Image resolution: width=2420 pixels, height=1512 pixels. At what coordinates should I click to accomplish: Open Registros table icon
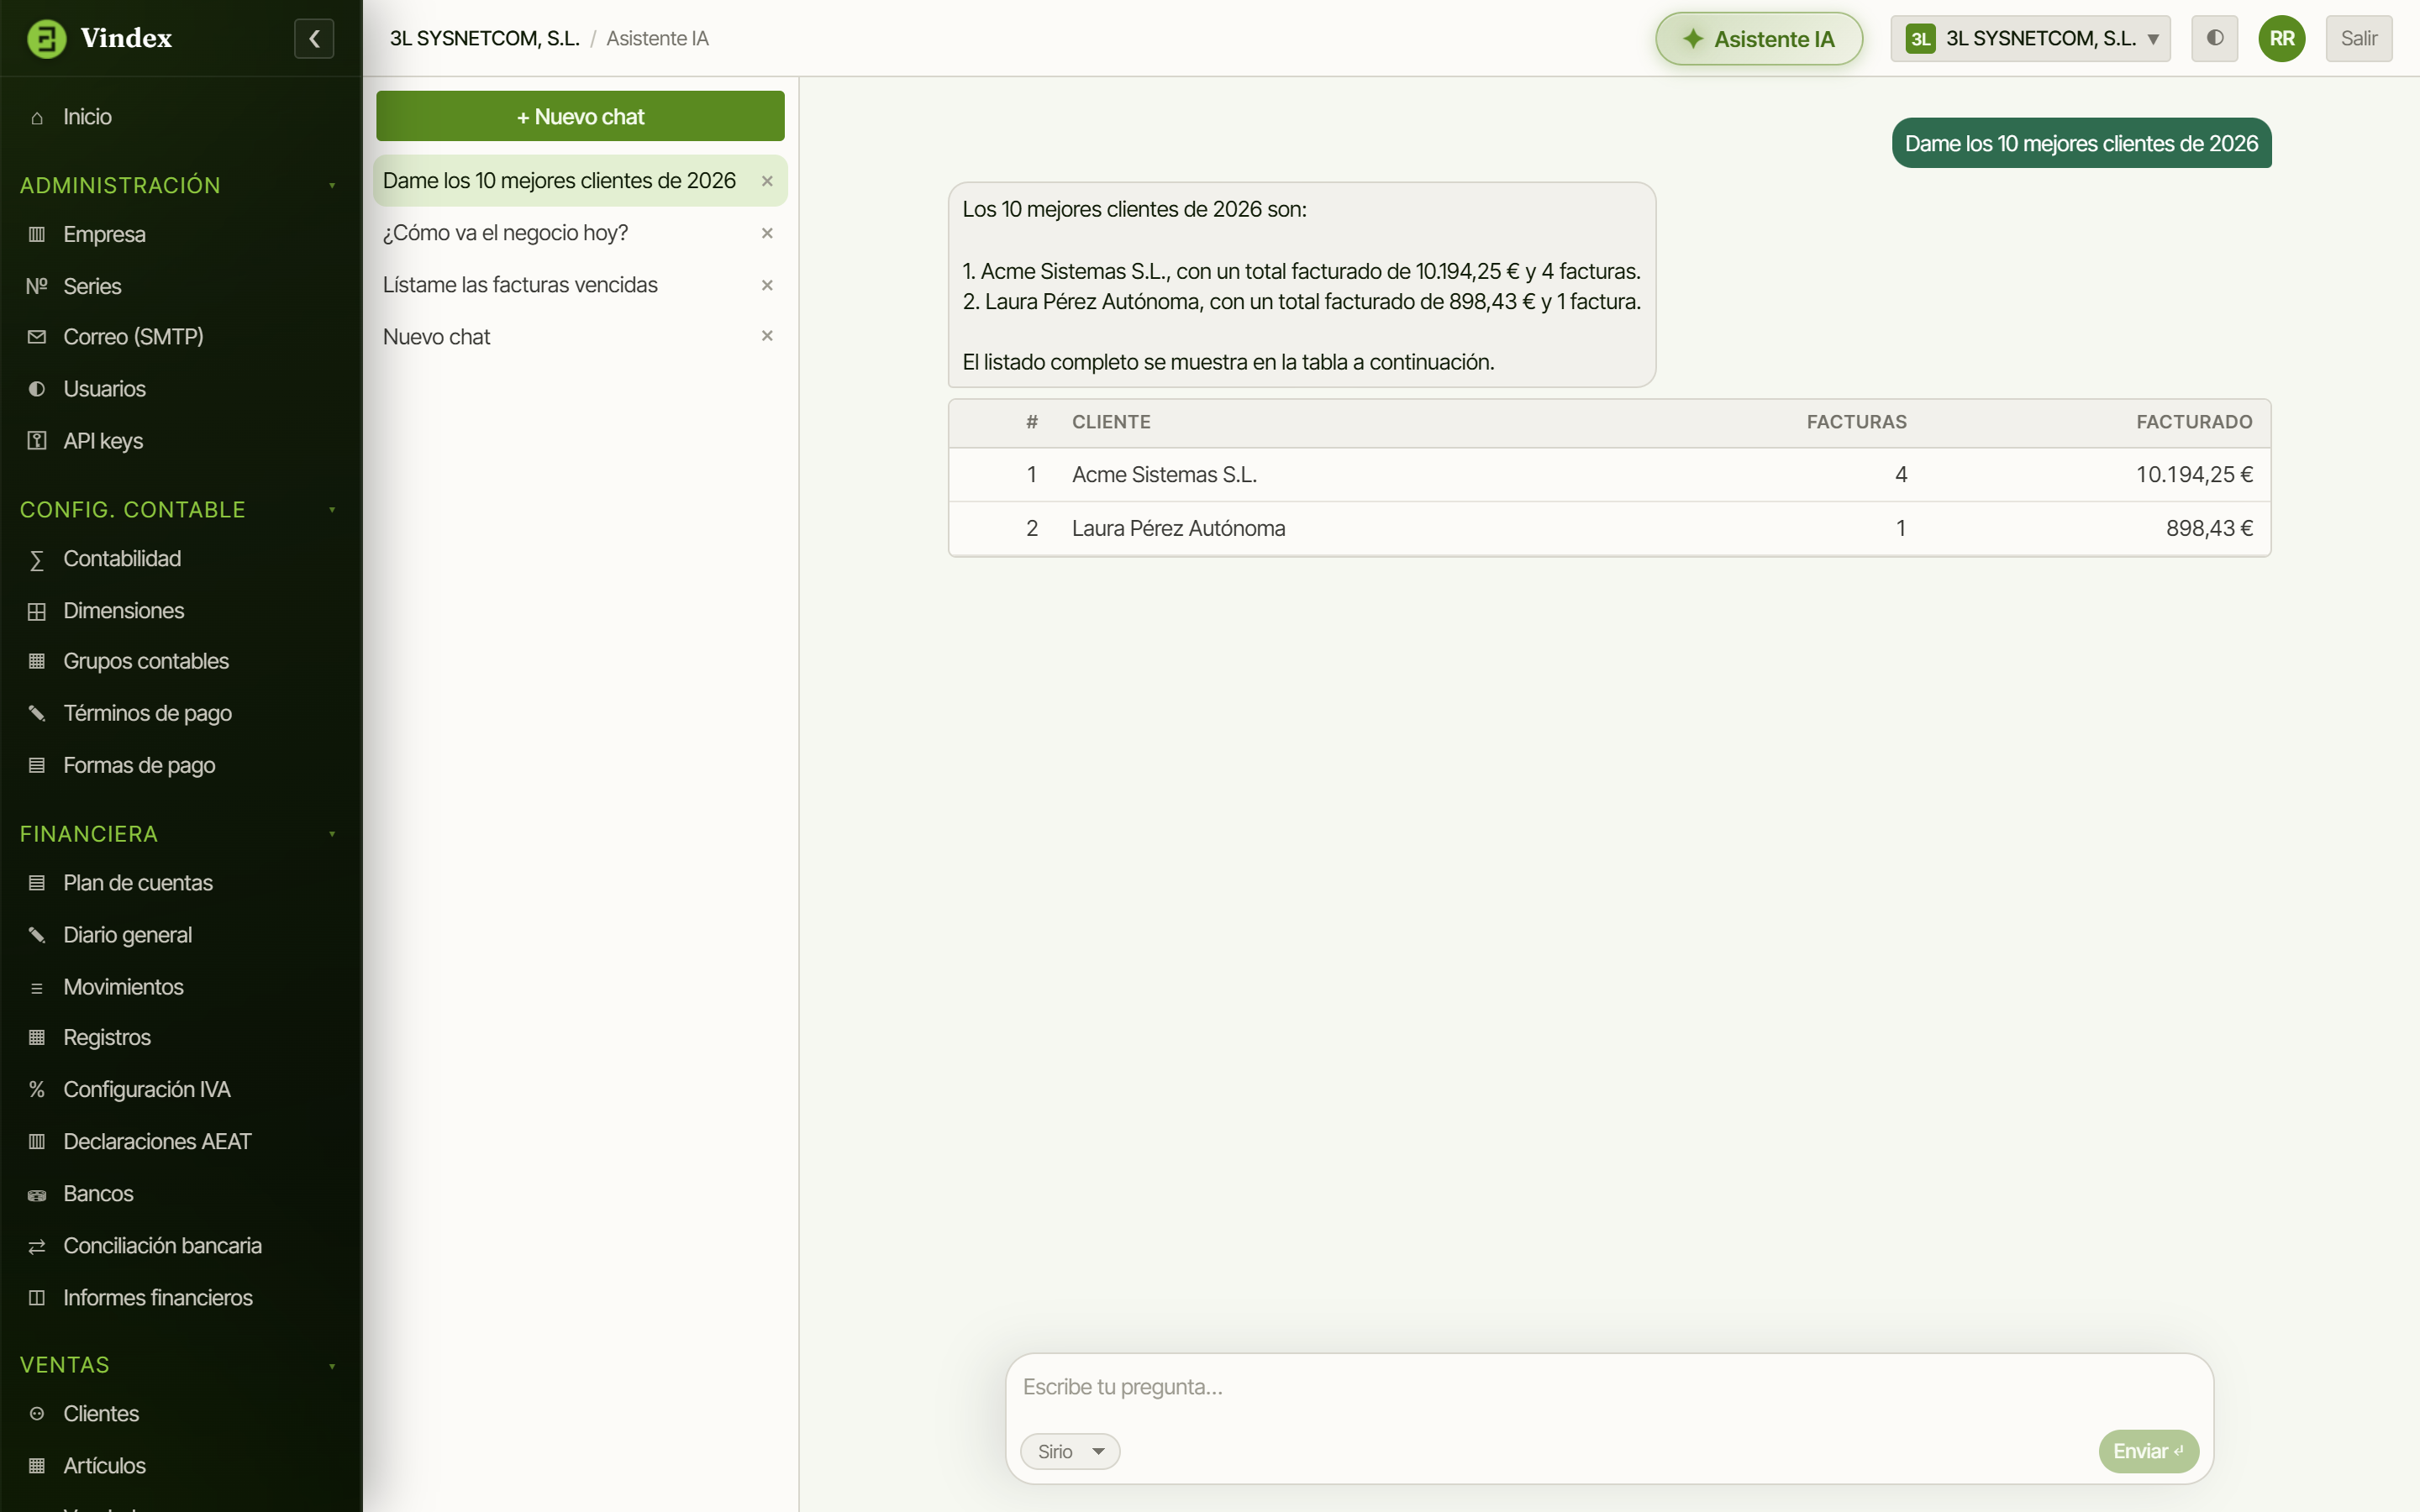tap(37, 1037)
